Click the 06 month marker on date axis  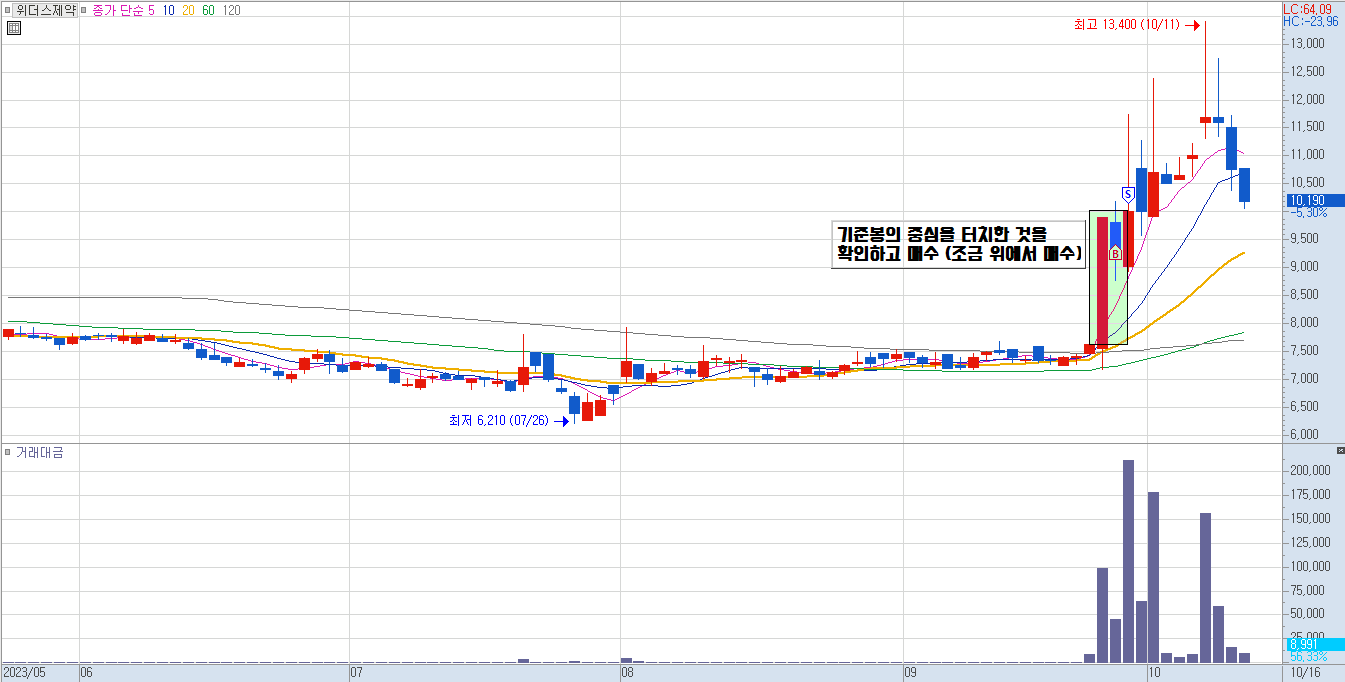pyautogui.click(x=86, y=673)
